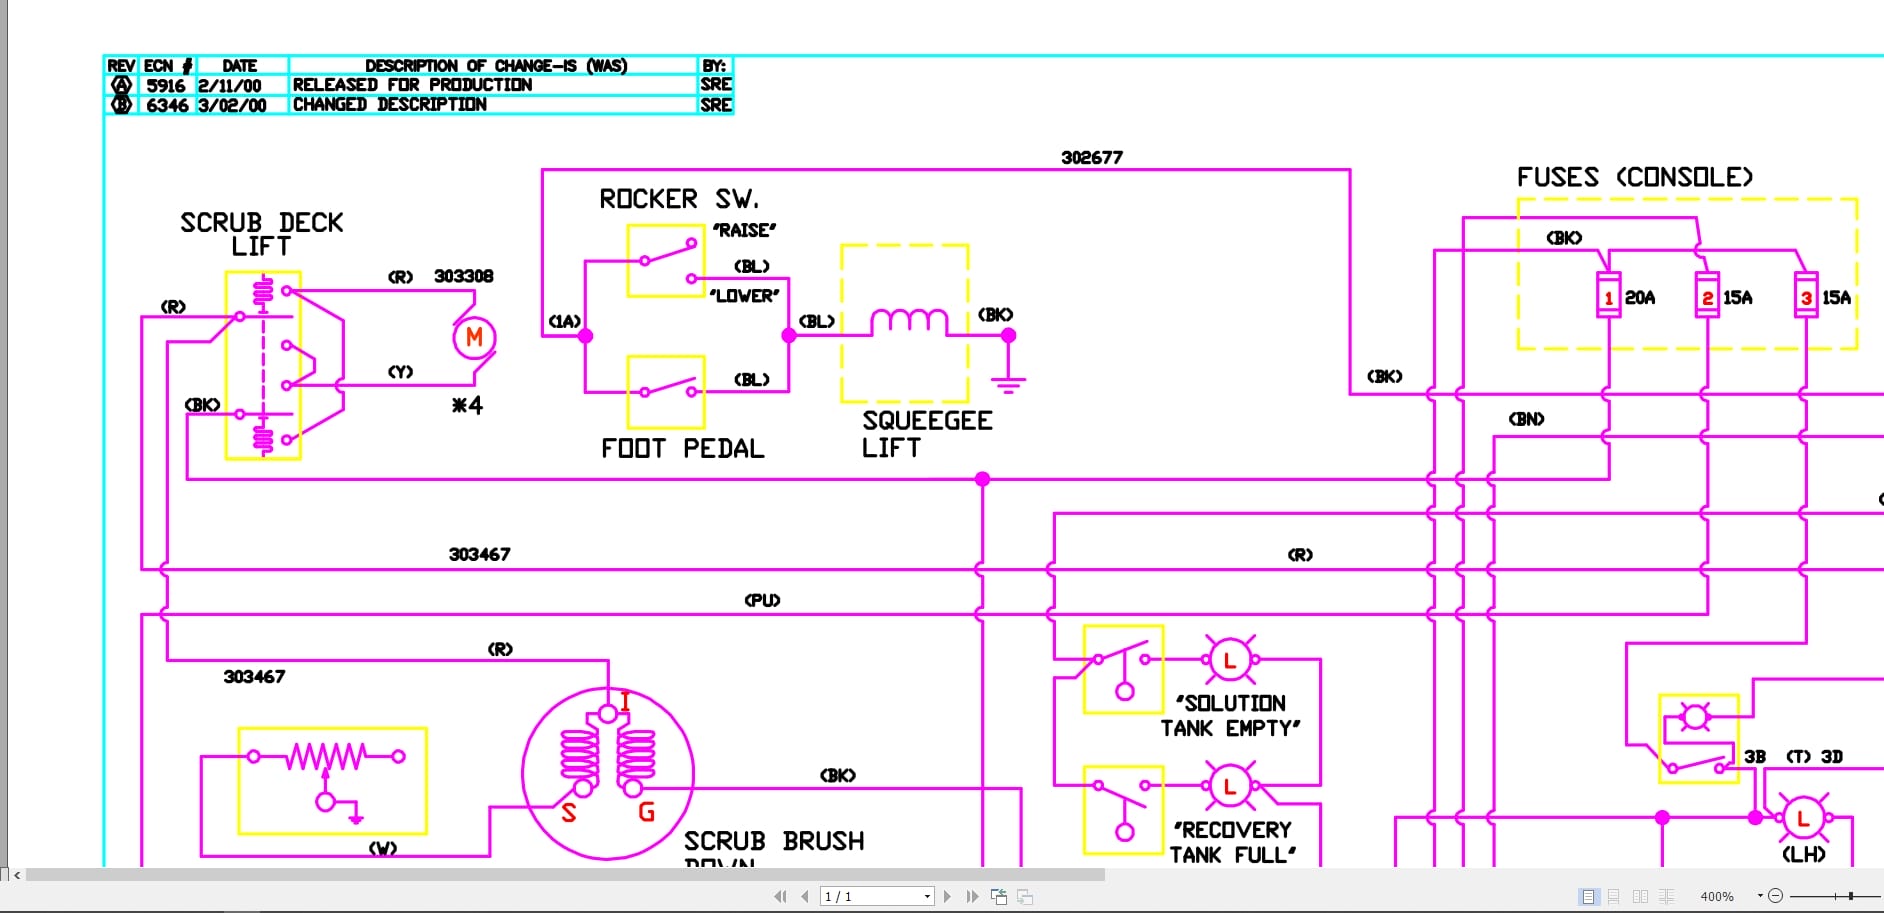Click the FUSES (CONSOLE) heading
Image resolution: width=1884 pixels, height=913 pixels.
point(1635,177)
